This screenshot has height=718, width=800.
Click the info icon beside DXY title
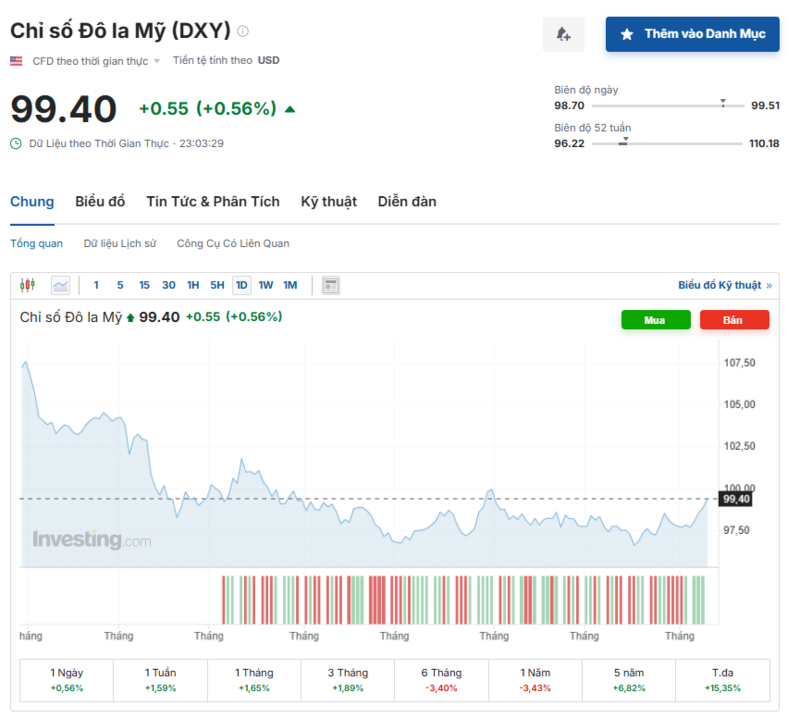[243, 31]
